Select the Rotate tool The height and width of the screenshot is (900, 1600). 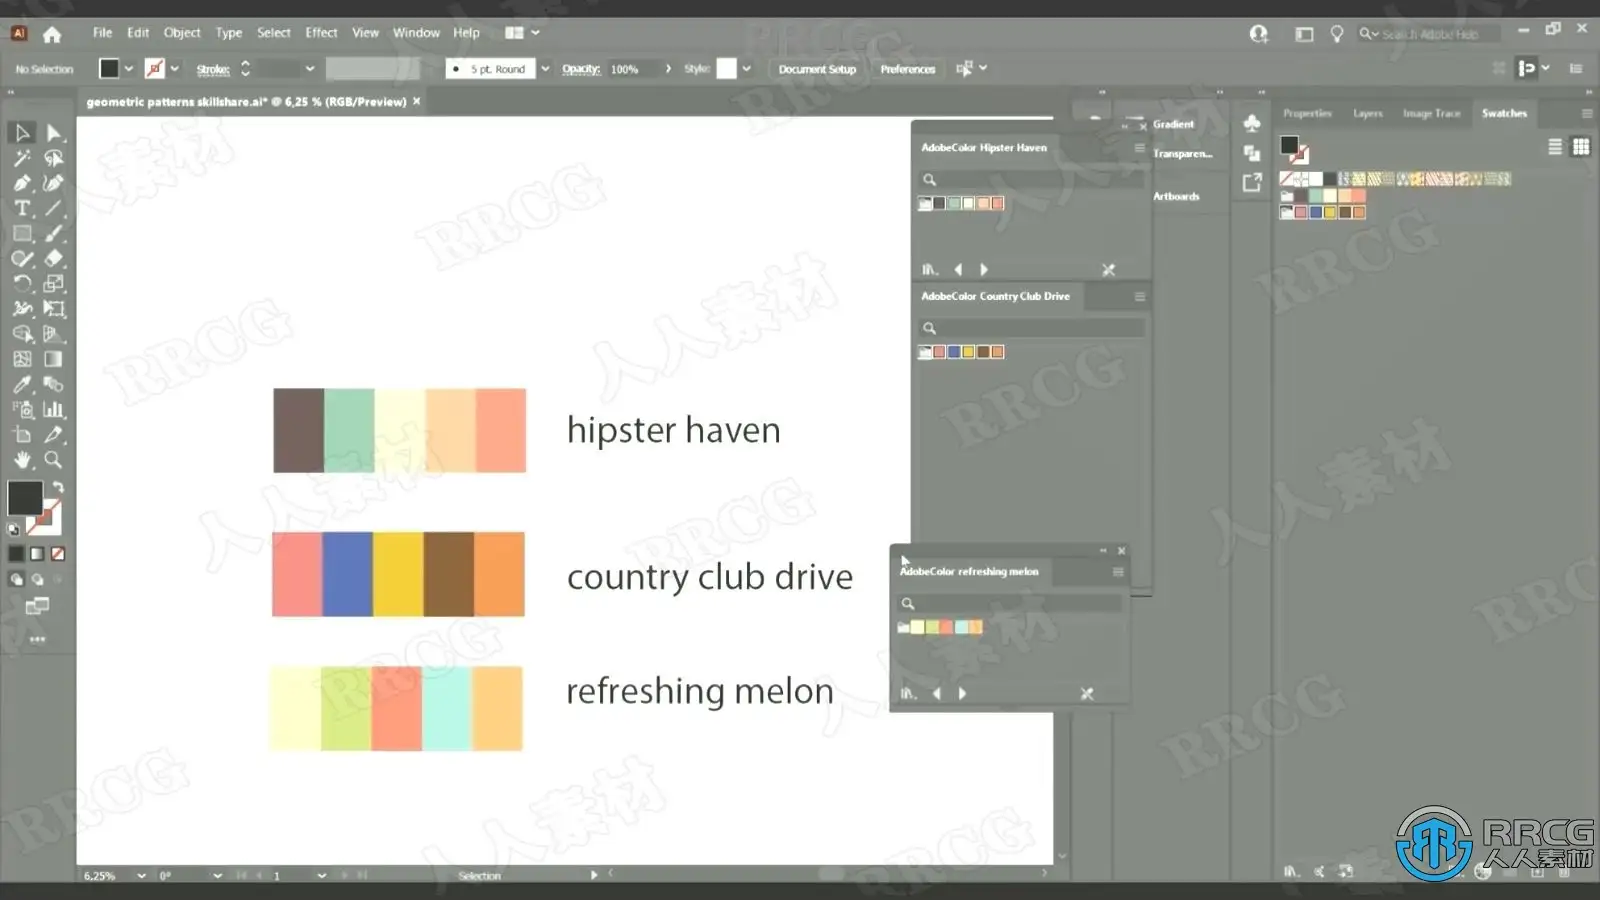22,284
